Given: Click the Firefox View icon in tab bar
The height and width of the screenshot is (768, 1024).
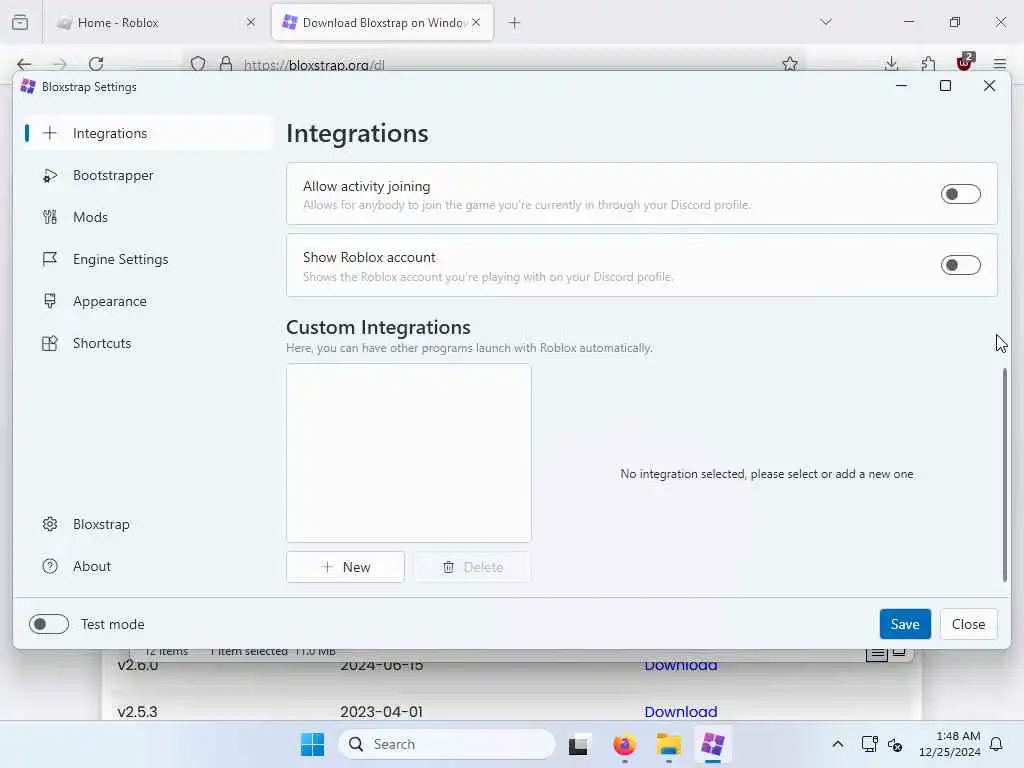Looking at the screenshot, I should [x=20, y=22].
